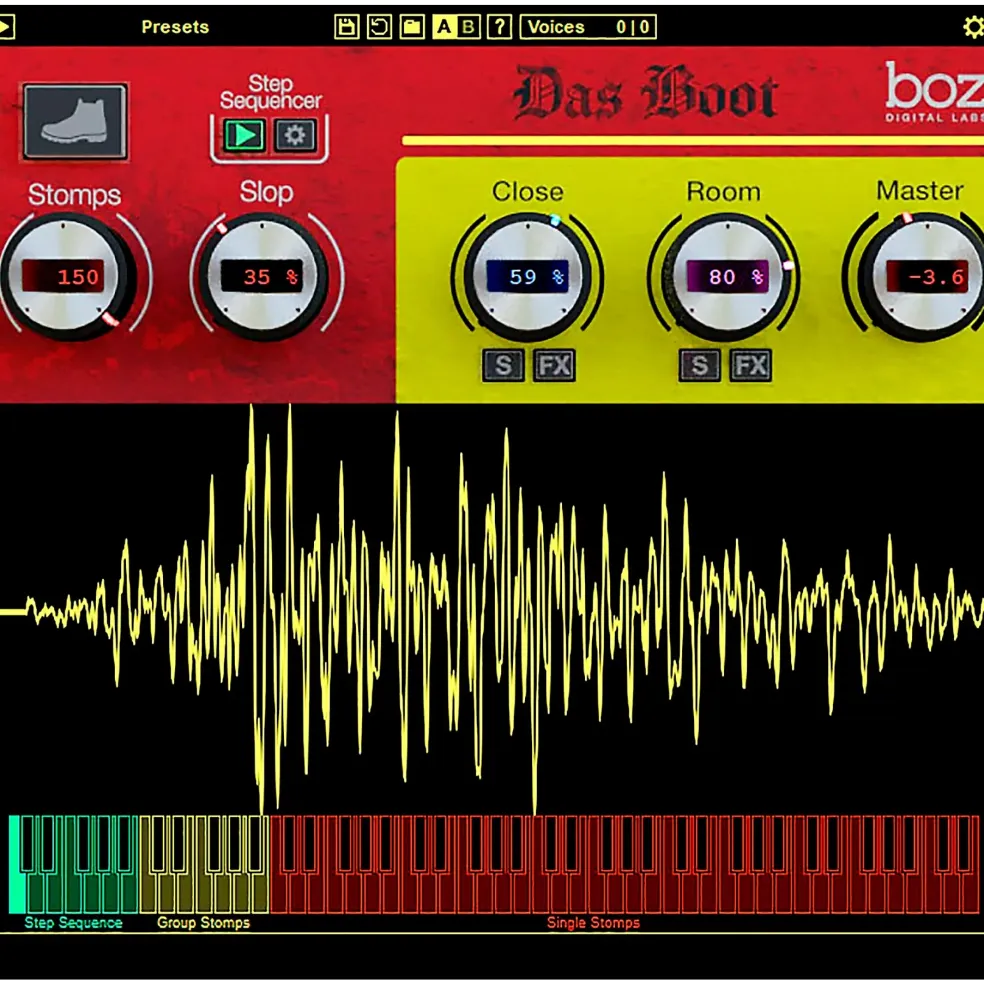This screenshot has height=985, width=984.
Task: Click the Das Boot title logo
Action: click(646, 94)
